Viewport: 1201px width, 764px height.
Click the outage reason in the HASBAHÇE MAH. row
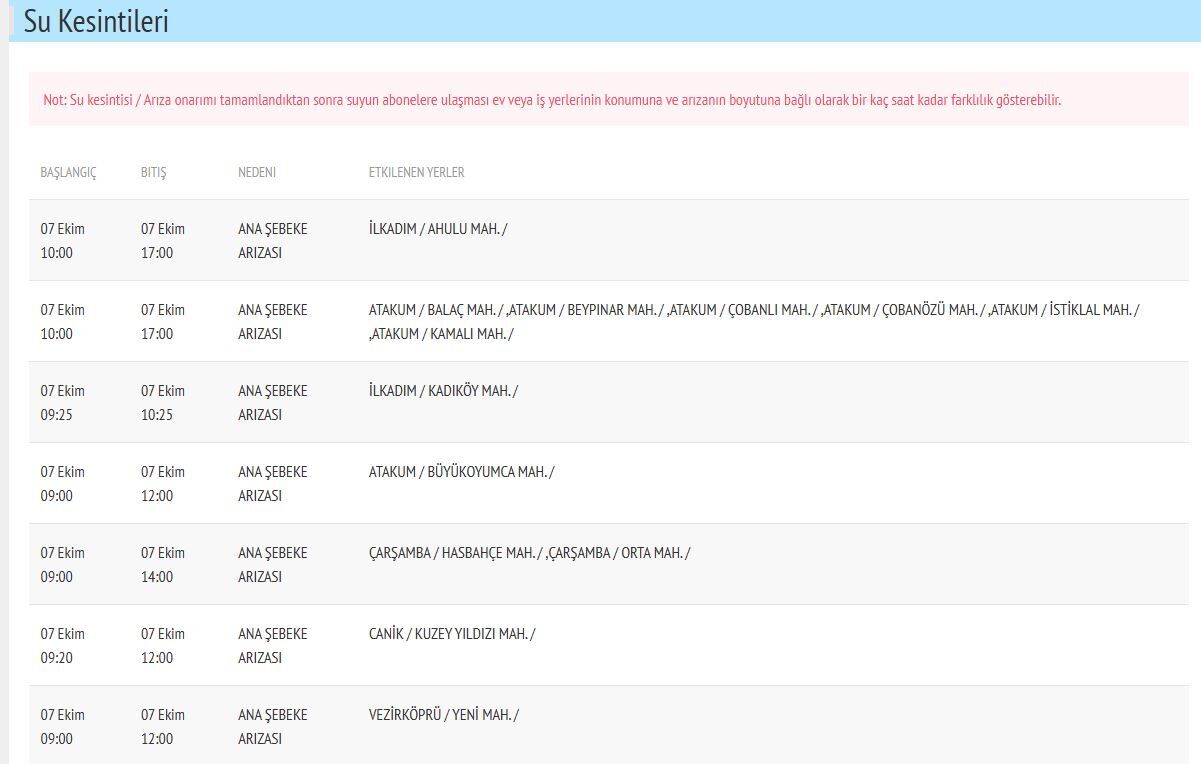[x=273, y=565]
